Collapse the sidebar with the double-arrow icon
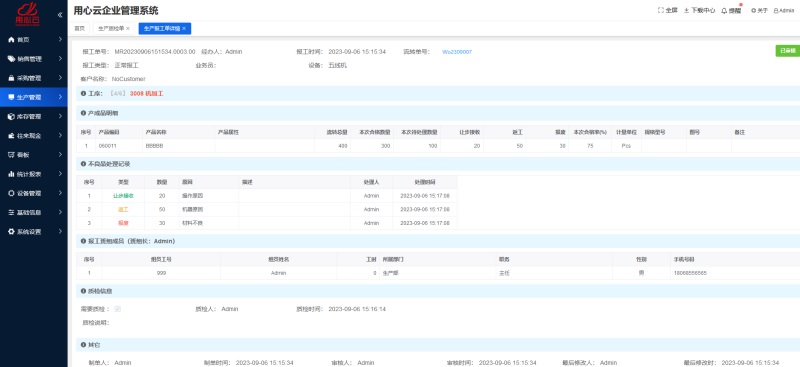 pyautogui.click(x=60, y=15)
